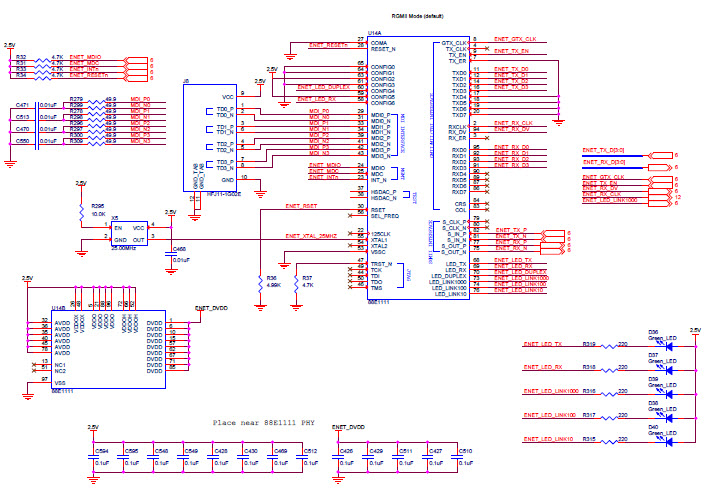Click the C594 decoupling capacitor

click(x=93, y=456)
